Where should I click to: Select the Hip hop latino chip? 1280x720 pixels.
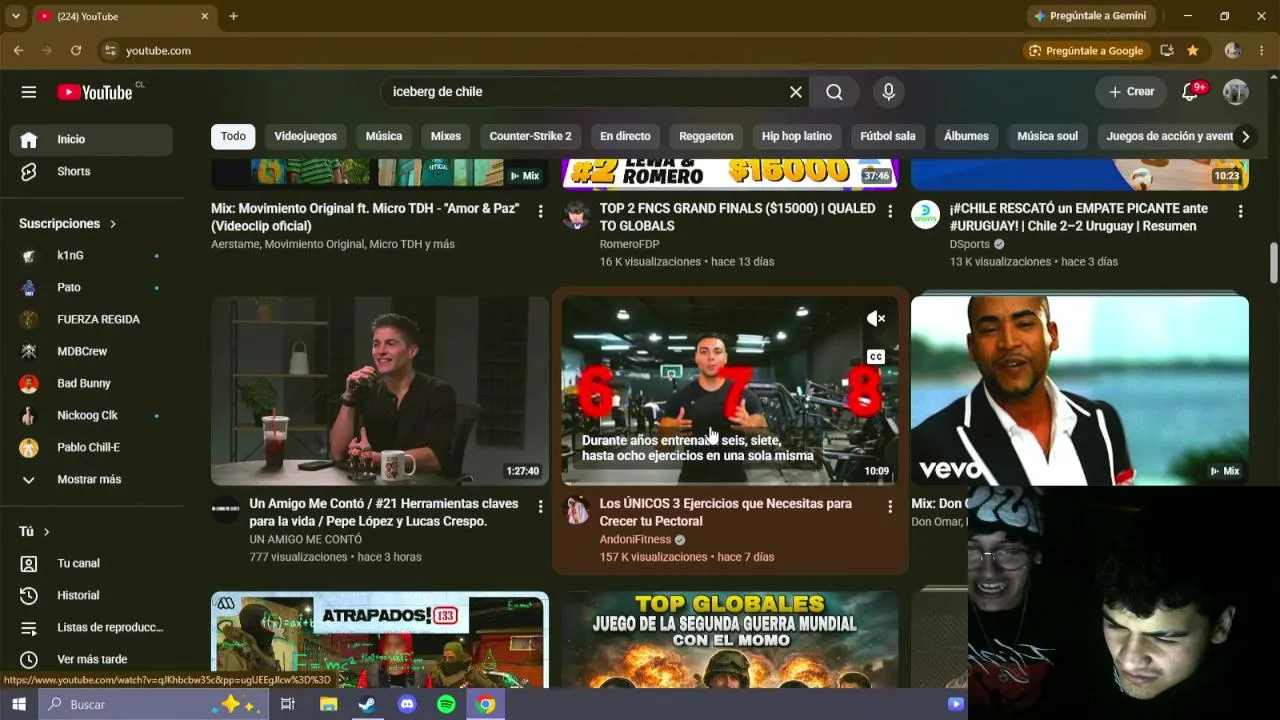797,137
